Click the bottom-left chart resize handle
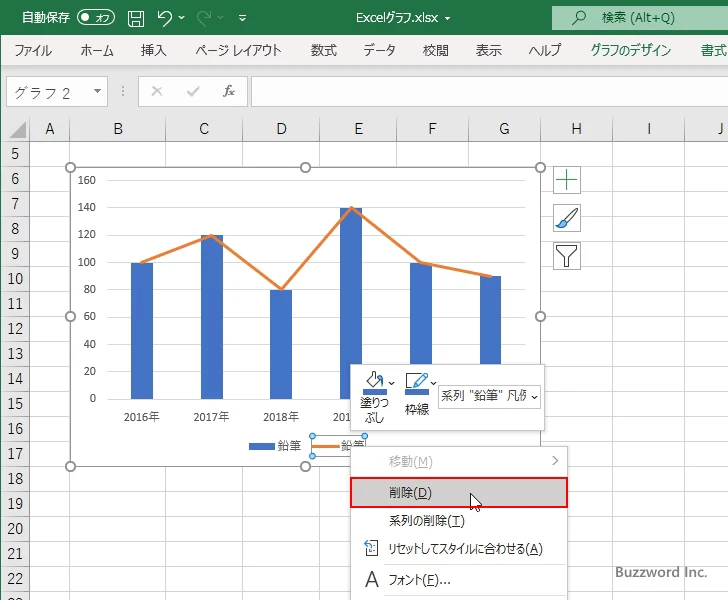Image resolution: width=728 pixels, height=600 pixels. [x=70, y=466]
